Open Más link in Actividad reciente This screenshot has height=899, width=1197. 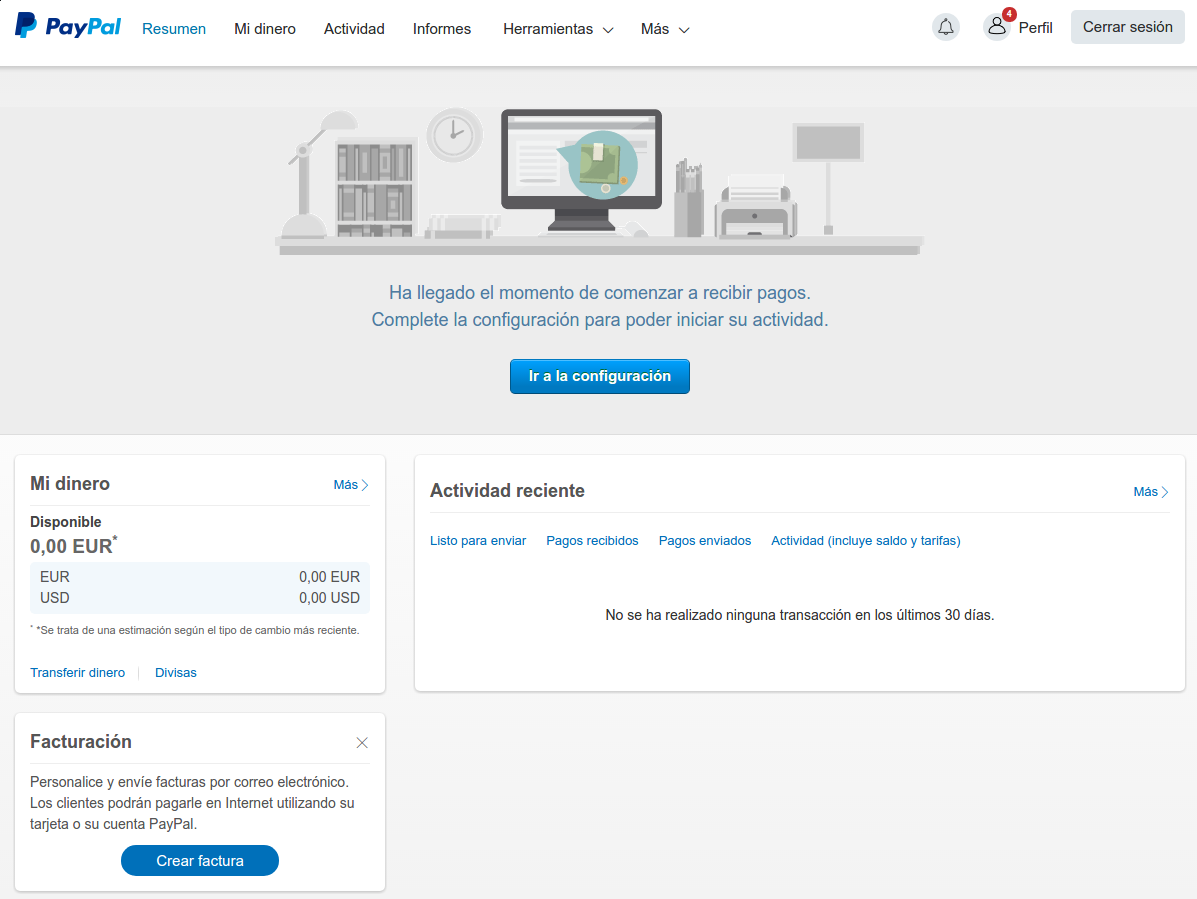[1150, 491]
